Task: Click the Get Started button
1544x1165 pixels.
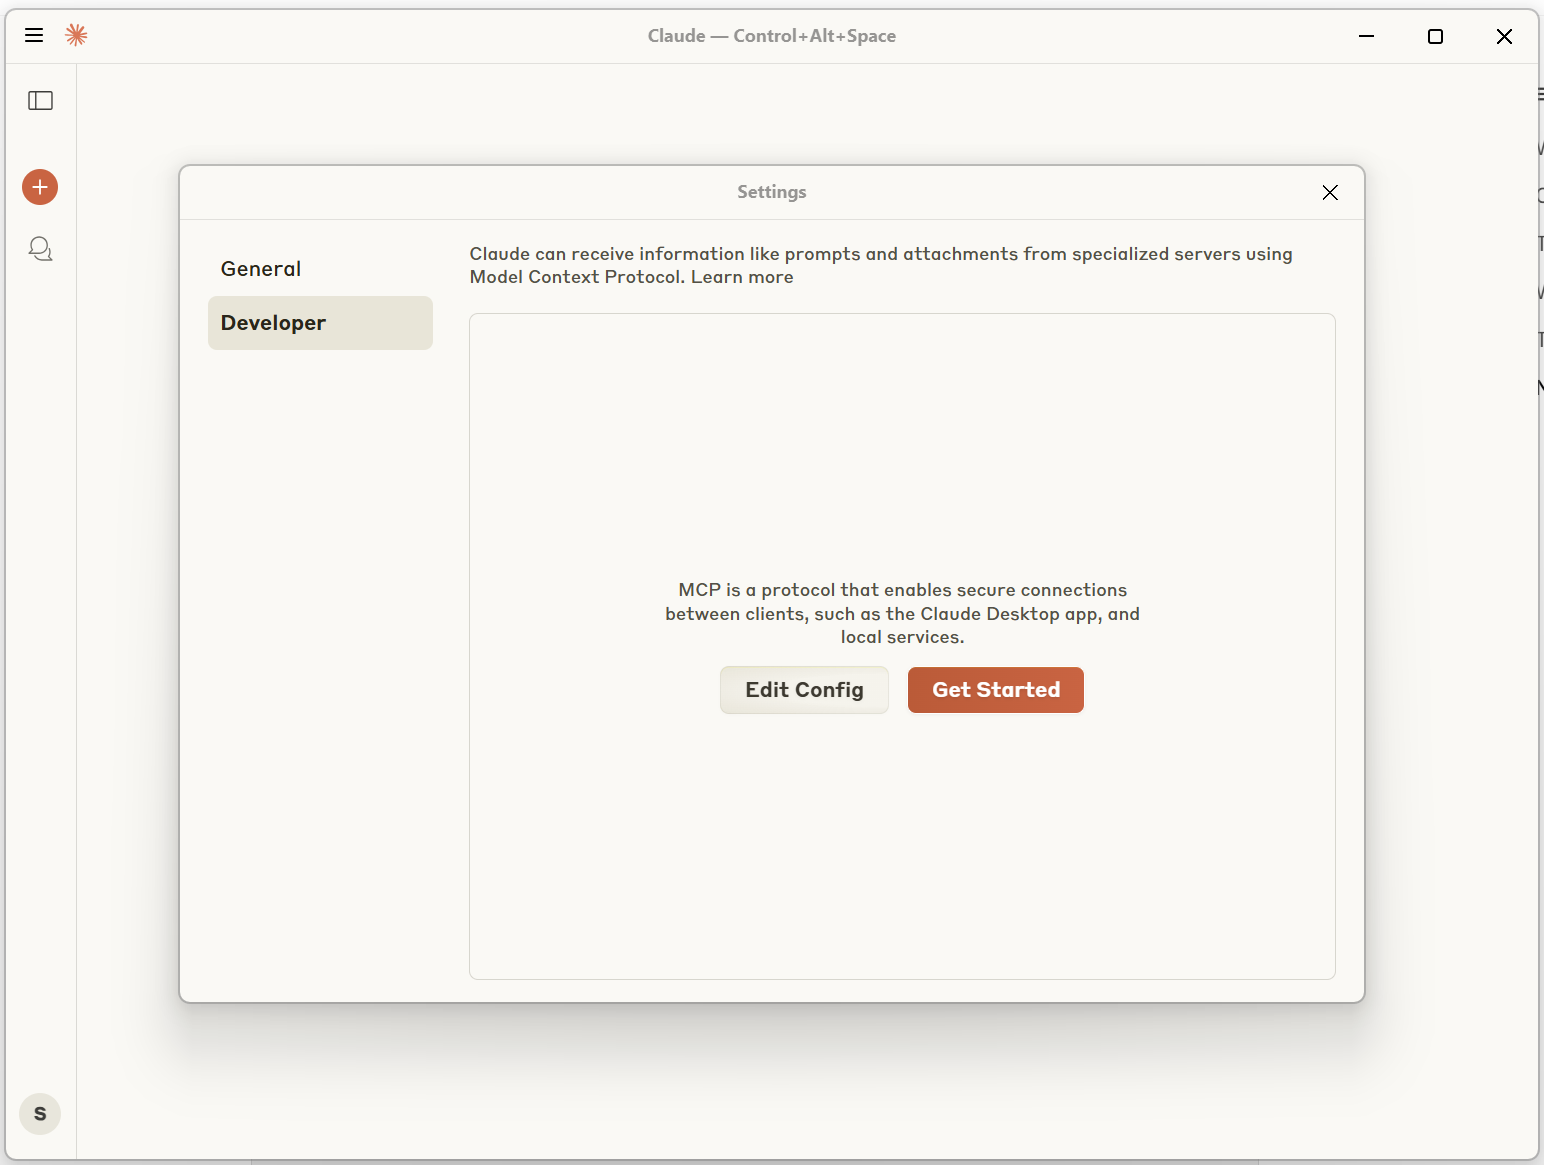Action: pos(996,690)
